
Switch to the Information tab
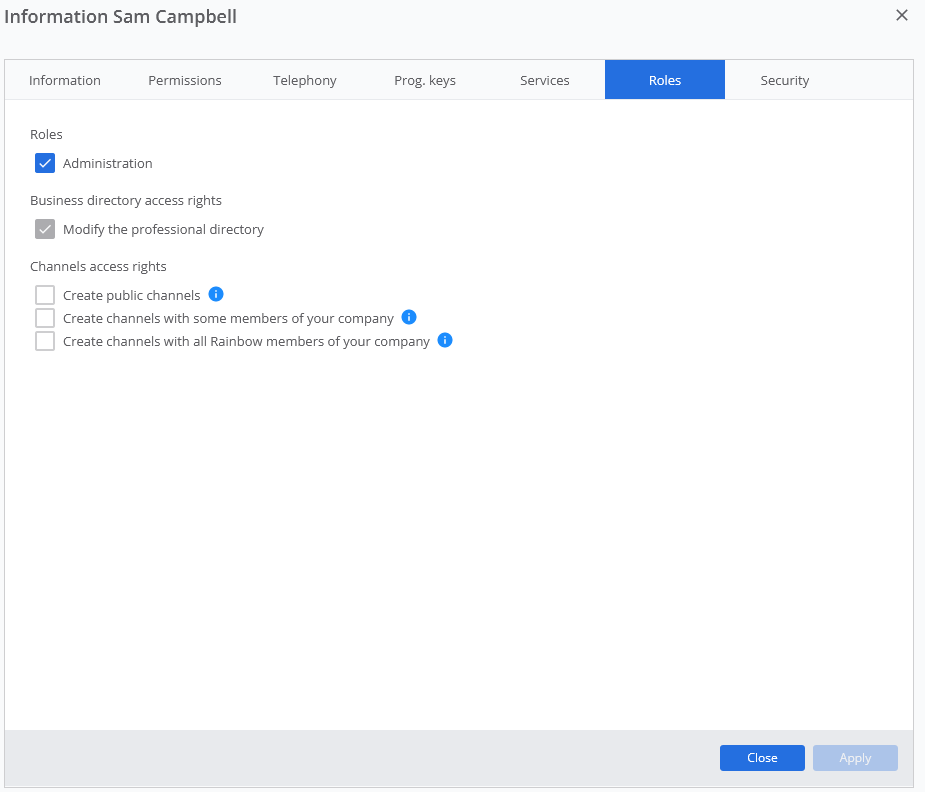[65, 80]
